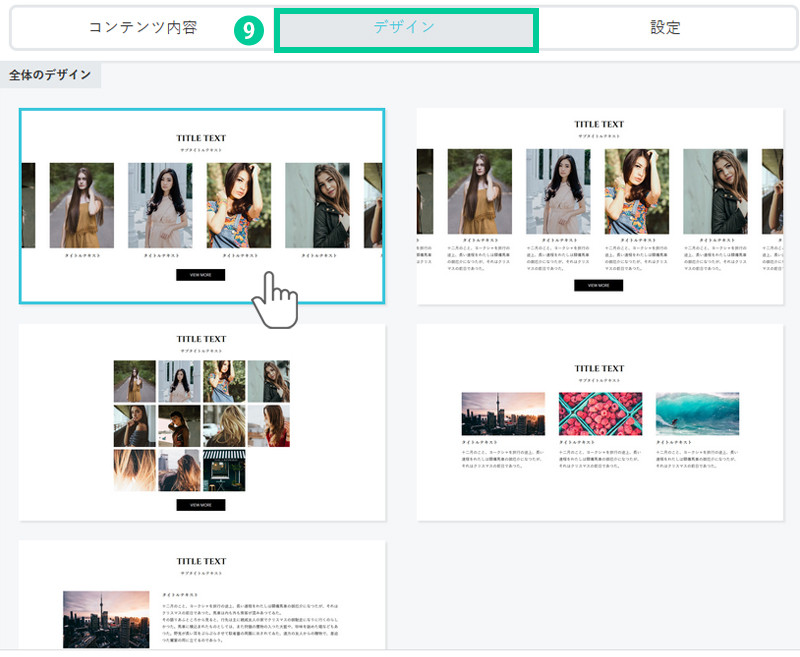Pick the three-column landscape photo design
Viewport: 800px width, 657px height.
tap(599, 423)
